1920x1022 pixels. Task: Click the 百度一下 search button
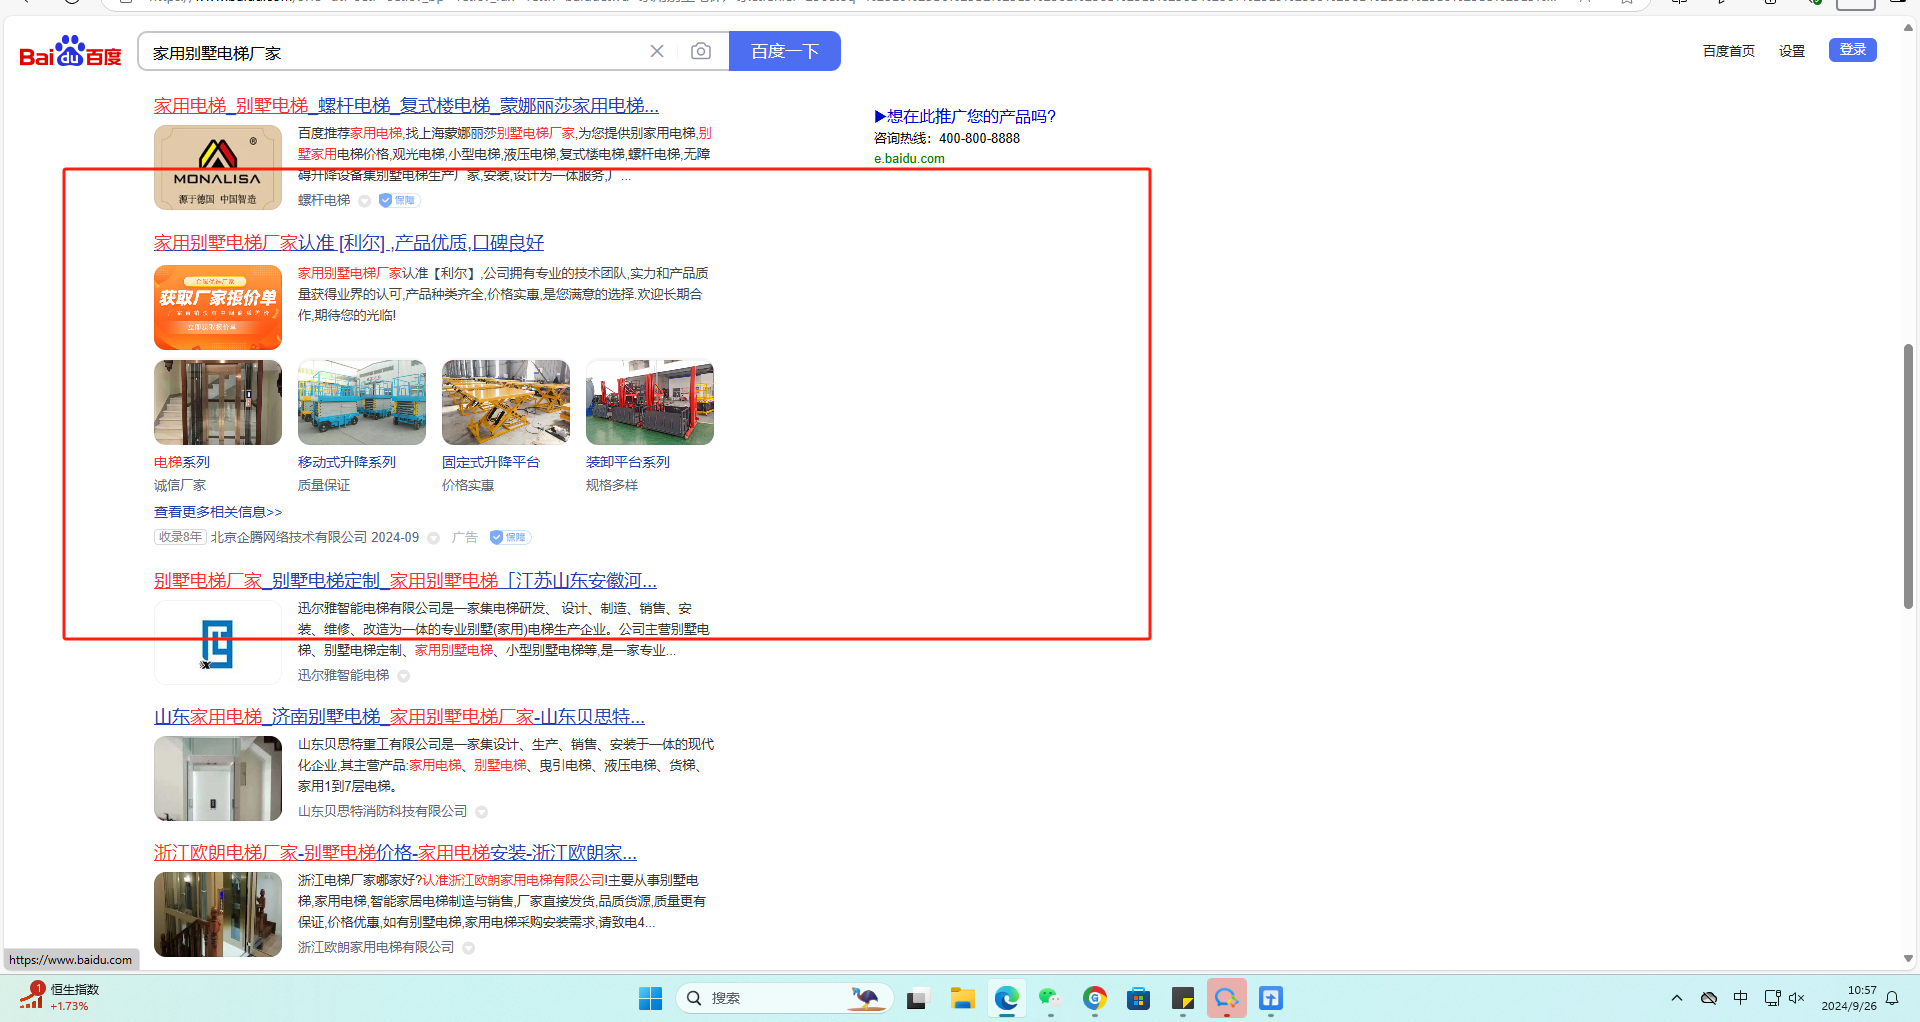click(785, 51)
